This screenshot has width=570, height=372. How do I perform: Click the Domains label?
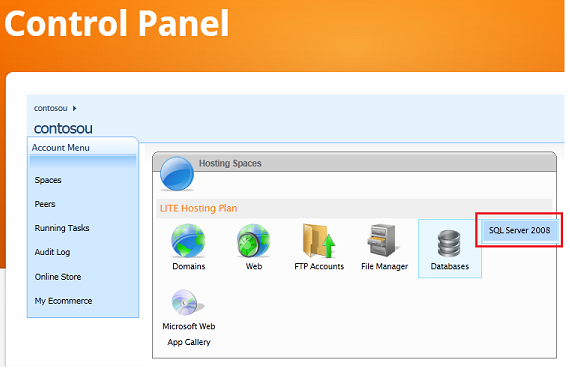click(x=189, y=267)
